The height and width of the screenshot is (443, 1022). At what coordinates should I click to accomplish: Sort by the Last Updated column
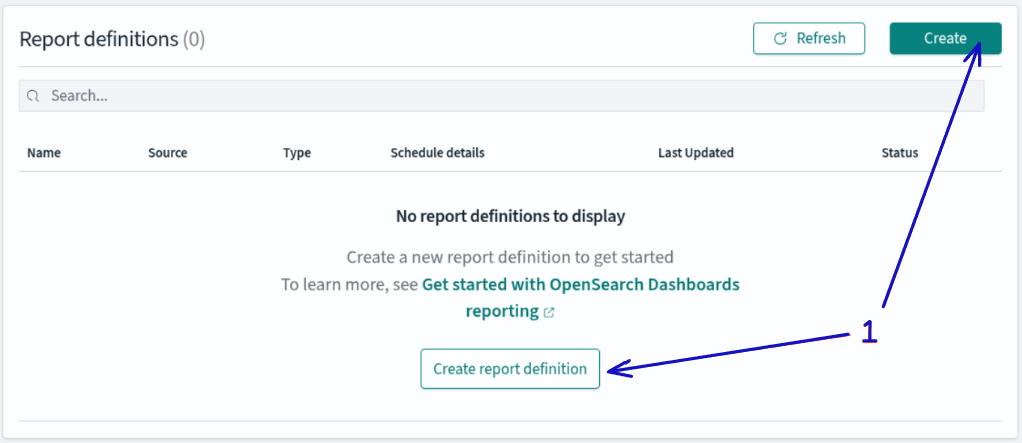[x=695, y=153]
